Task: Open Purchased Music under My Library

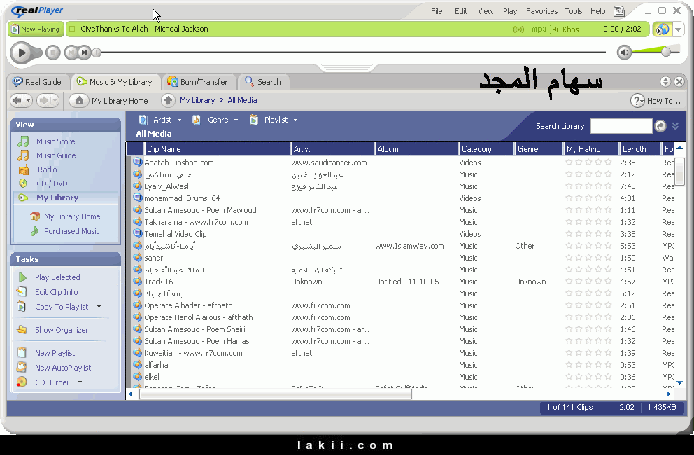Action: point(71,231)
